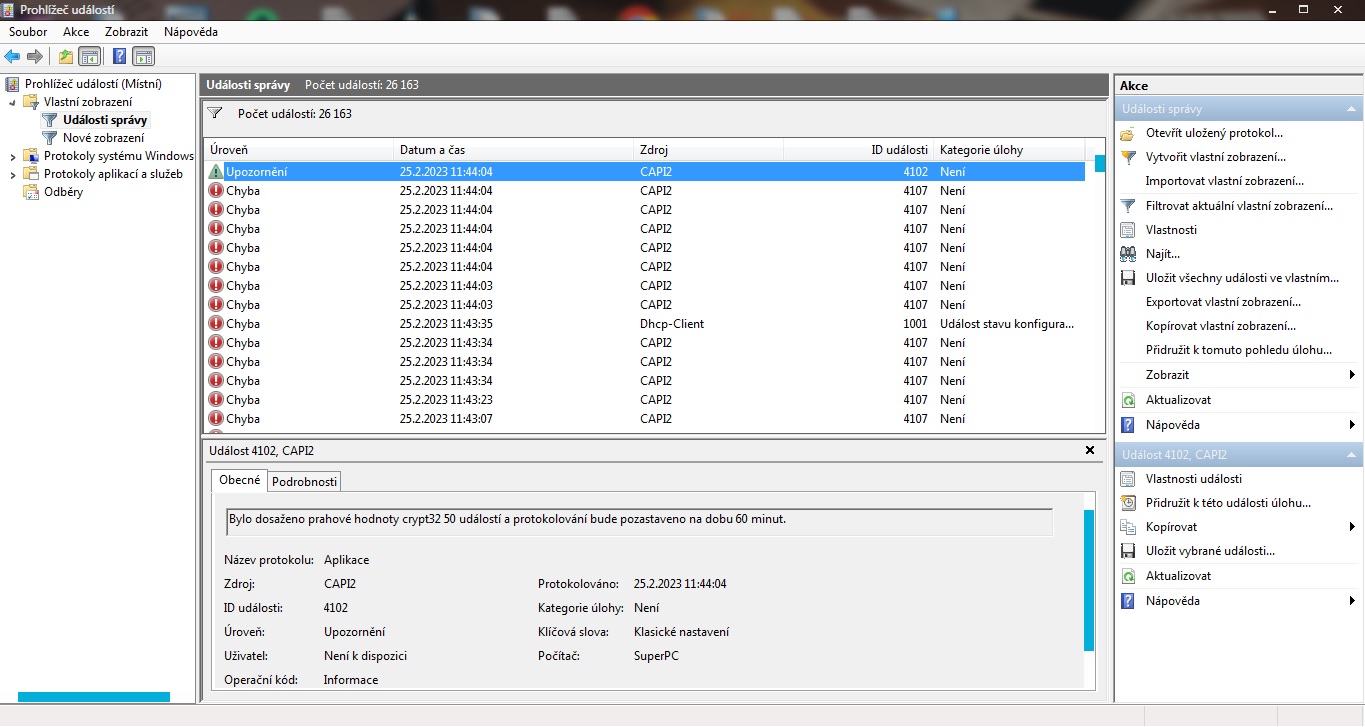
Task: Click the event description text box
Action: pyautogui.click(x=640, y=521)
